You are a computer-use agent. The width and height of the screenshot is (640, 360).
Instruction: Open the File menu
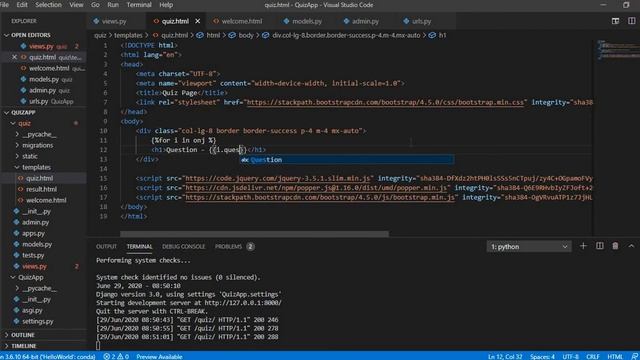click(4, 5)
